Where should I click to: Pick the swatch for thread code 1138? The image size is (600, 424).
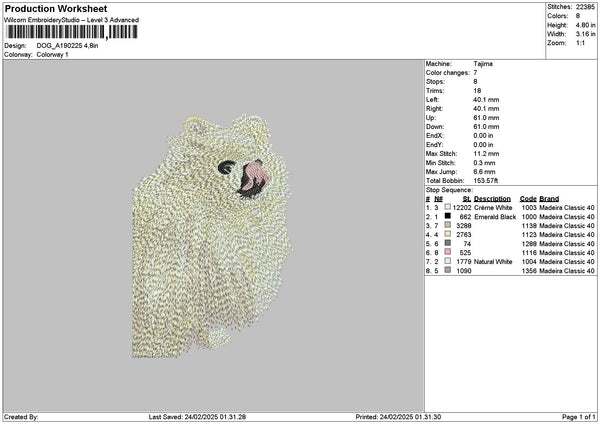point(447,225)
